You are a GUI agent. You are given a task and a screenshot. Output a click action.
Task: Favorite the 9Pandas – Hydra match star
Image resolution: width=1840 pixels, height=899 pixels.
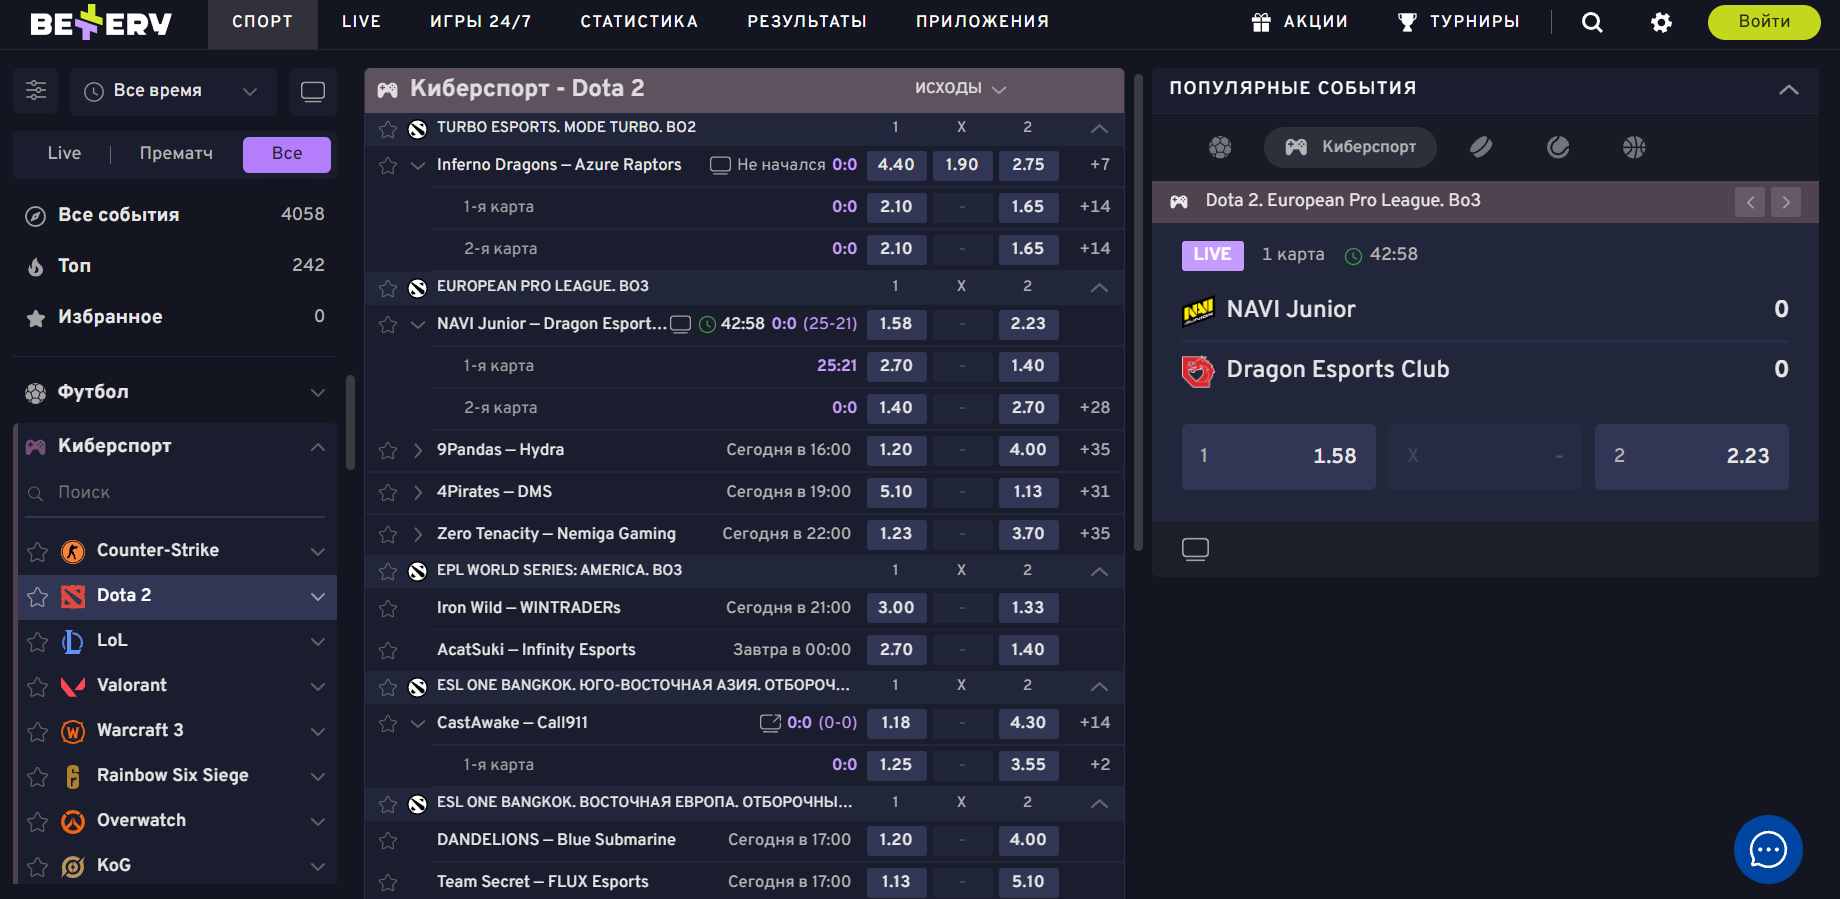point(388,451)
